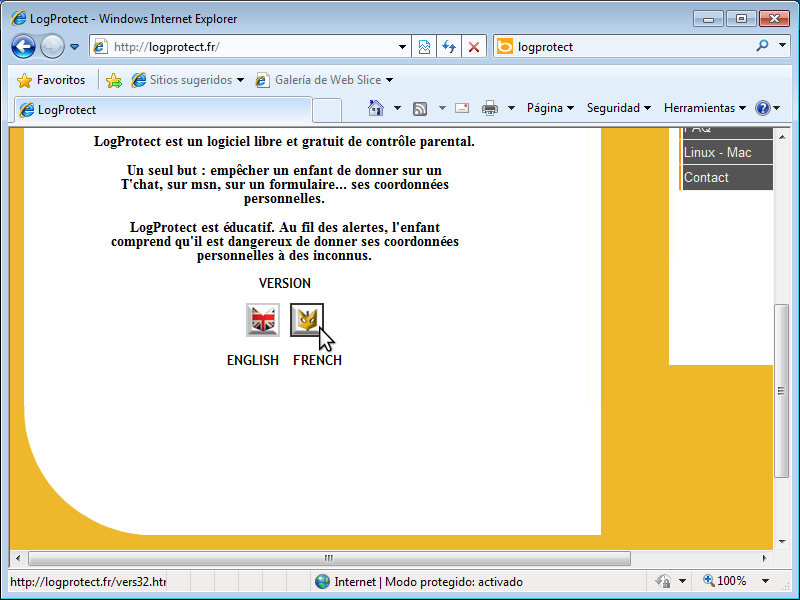Open the Linux - Mac sidebar link
Image resolution: width=800 pixels, height=600 pixels.
tap(727, 153)
